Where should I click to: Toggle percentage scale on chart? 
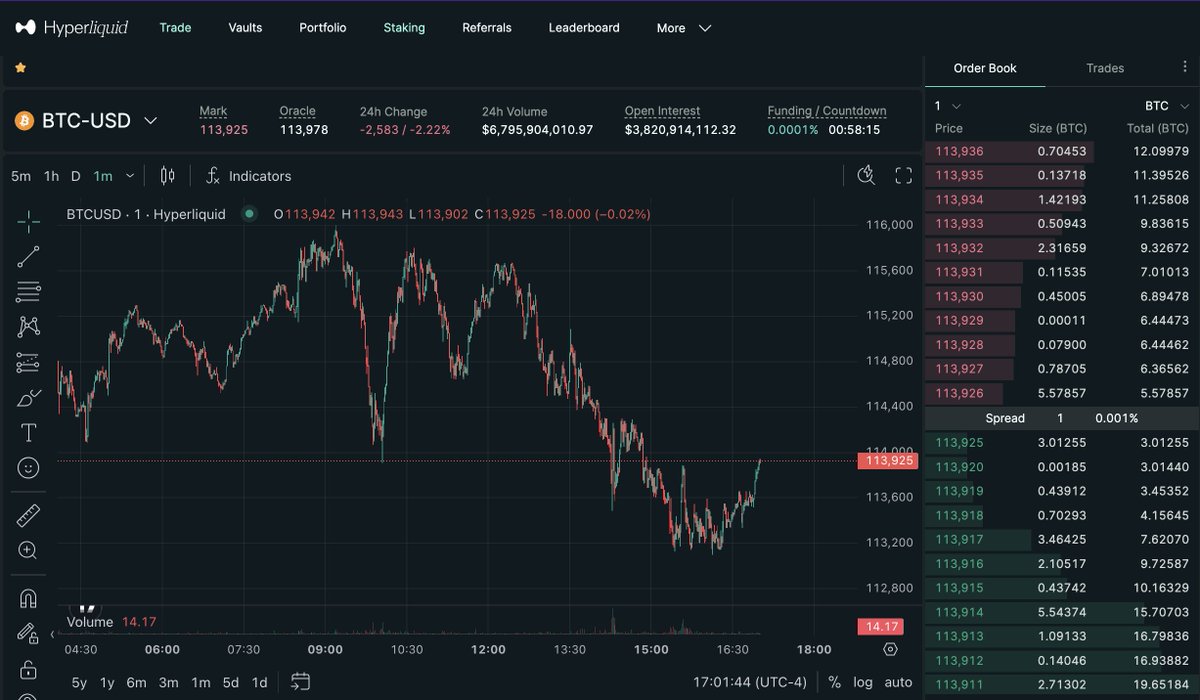[x=835, y=682]
